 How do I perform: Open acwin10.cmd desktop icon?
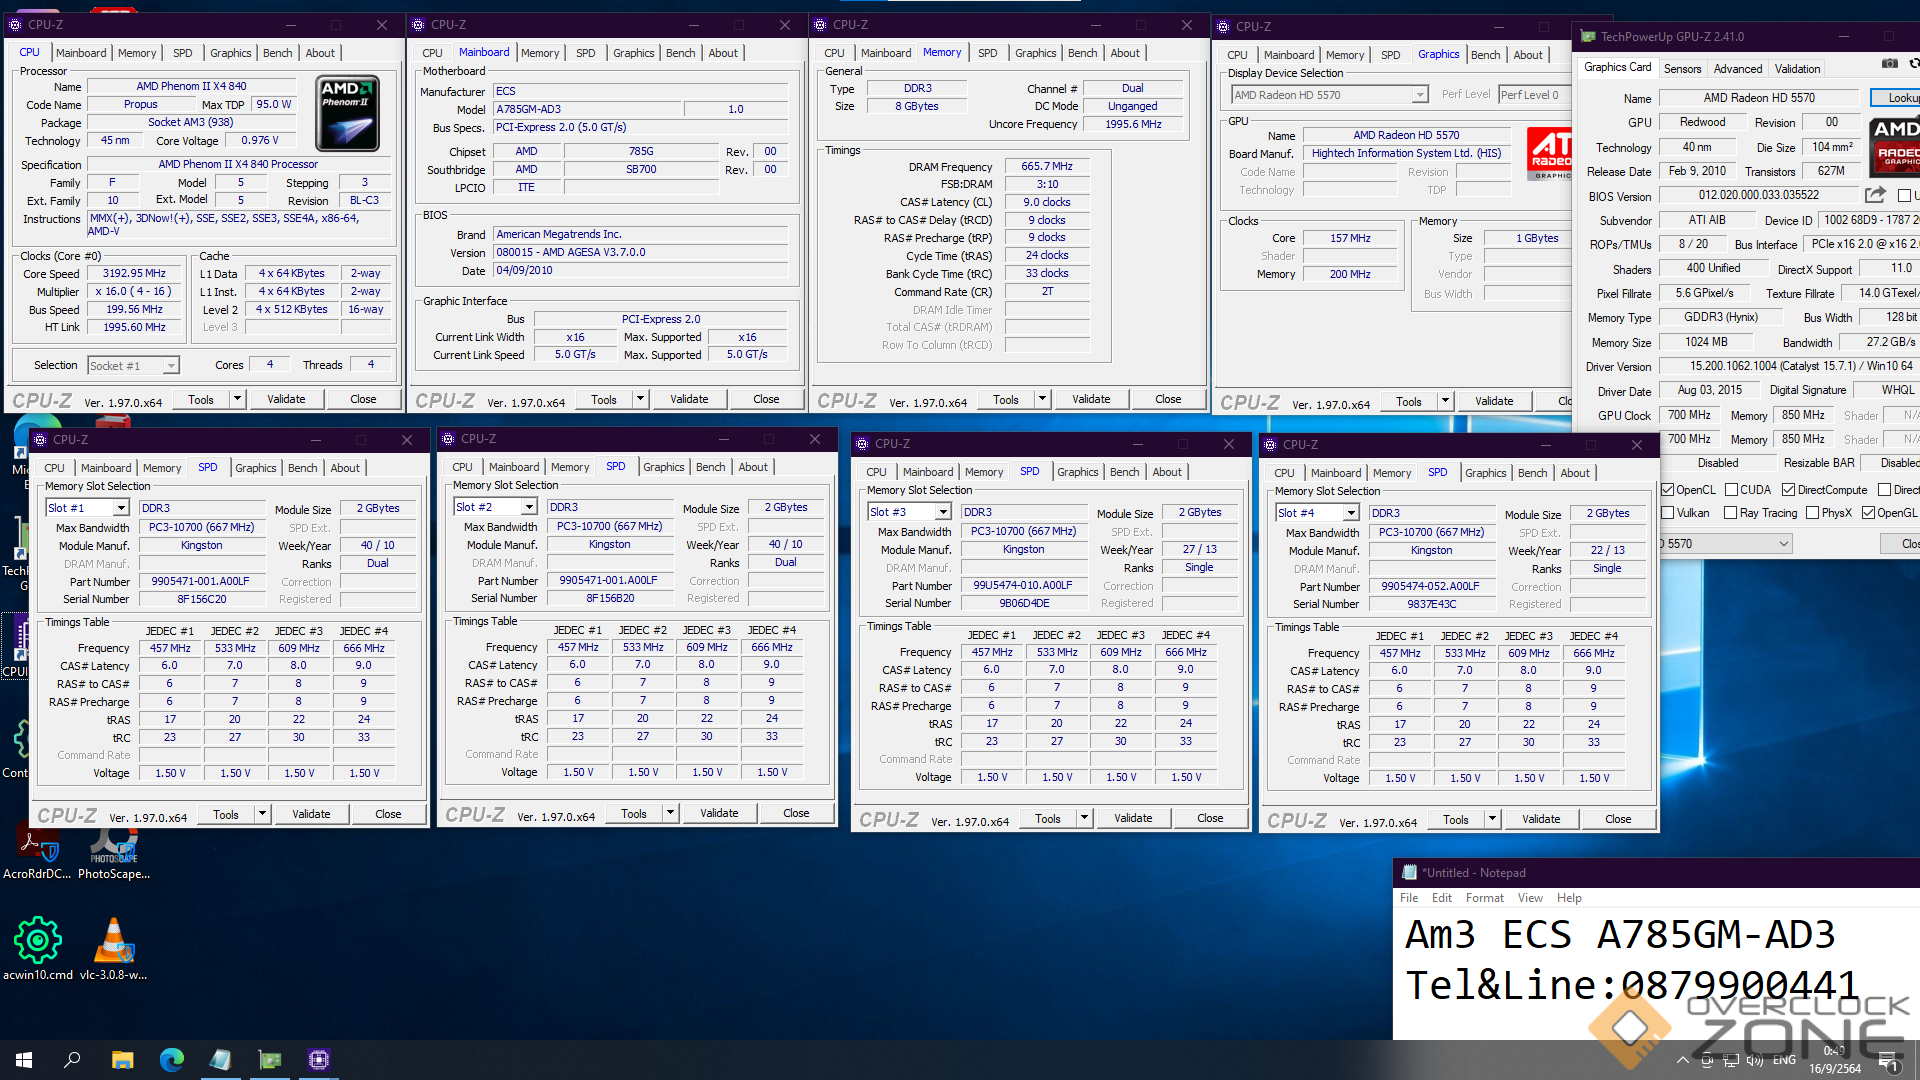click(x=38, y=940)
